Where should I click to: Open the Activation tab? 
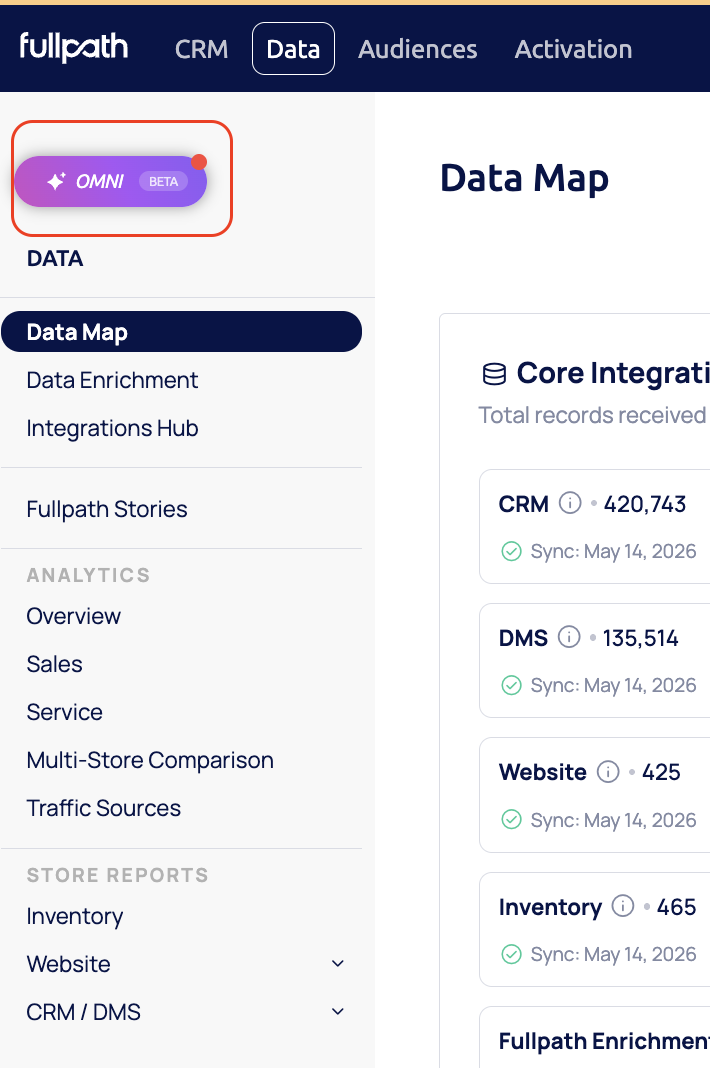click(573, 49)
